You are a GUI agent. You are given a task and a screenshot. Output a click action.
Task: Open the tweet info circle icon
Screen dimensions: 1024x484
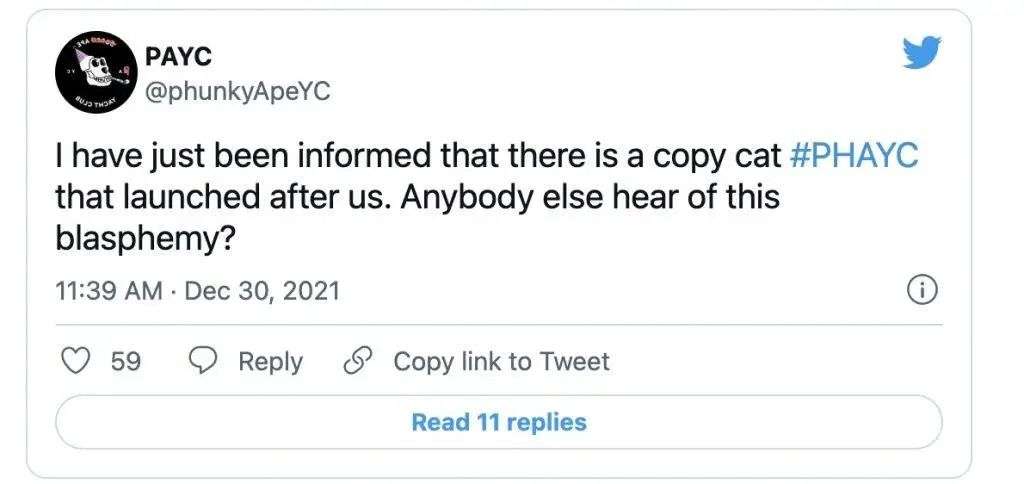click(x=923, y=291)
